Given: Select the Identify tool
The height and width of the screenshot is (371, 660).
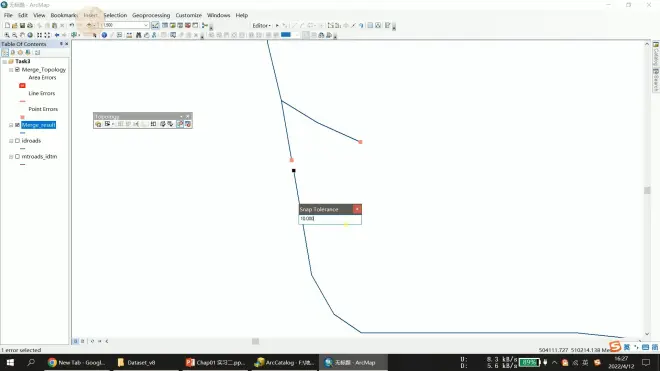Looking at the screenshot, I should [104, 35].
